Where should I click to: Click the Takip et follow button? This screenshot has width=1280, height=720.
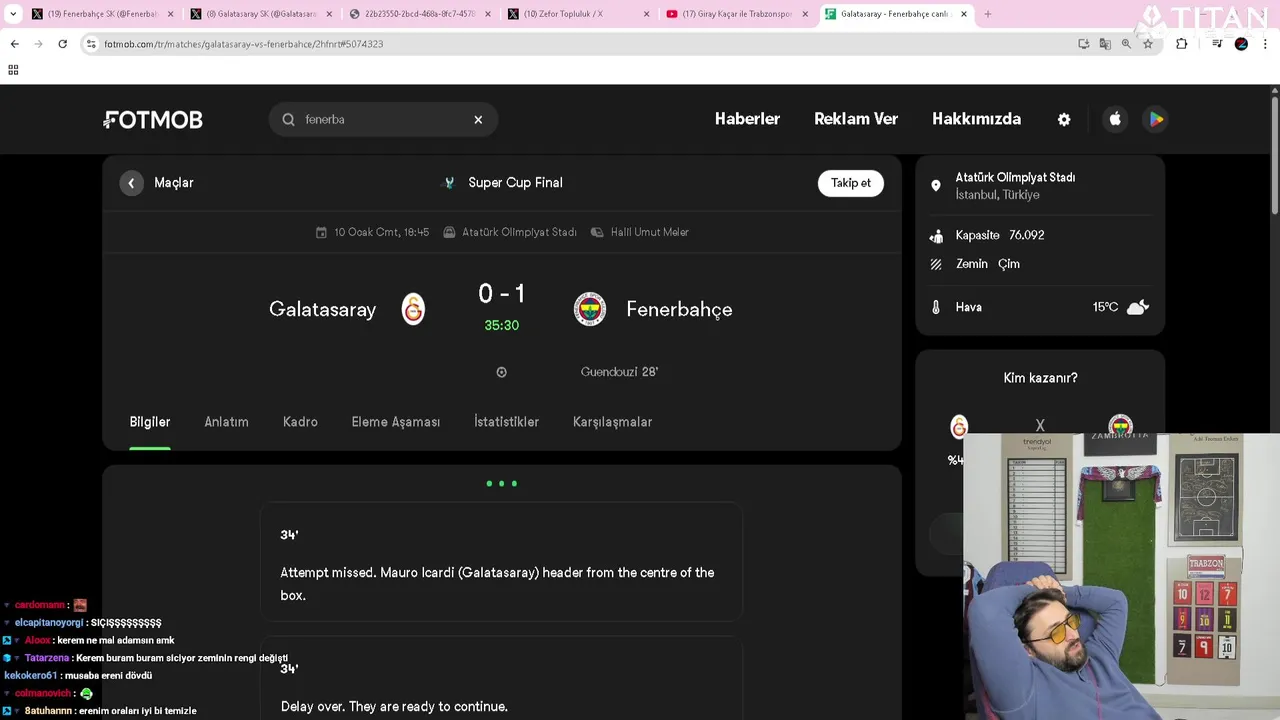(851, 183)
